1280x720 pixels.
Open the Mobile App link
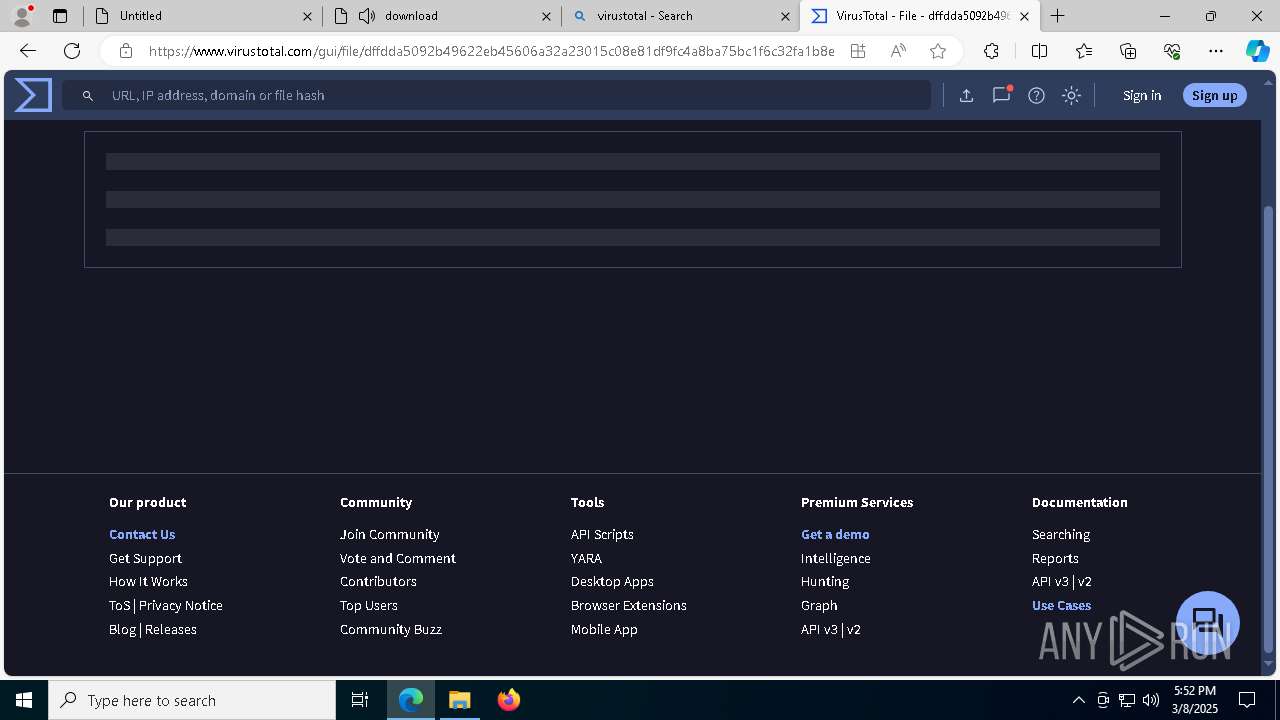[604, 630]
